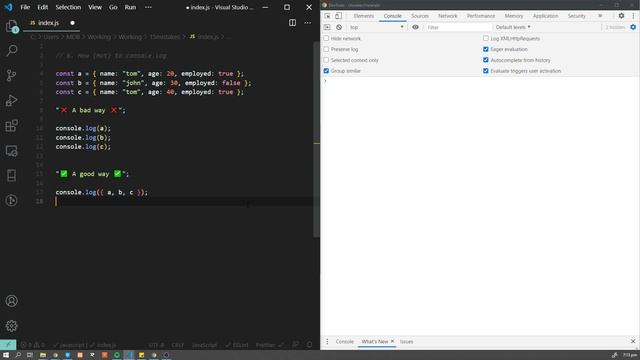Image resolution: width=640 pixels, height=360 pixels.
Task: Toggle the console settings blue gear
Action: (x=633, y=27)
